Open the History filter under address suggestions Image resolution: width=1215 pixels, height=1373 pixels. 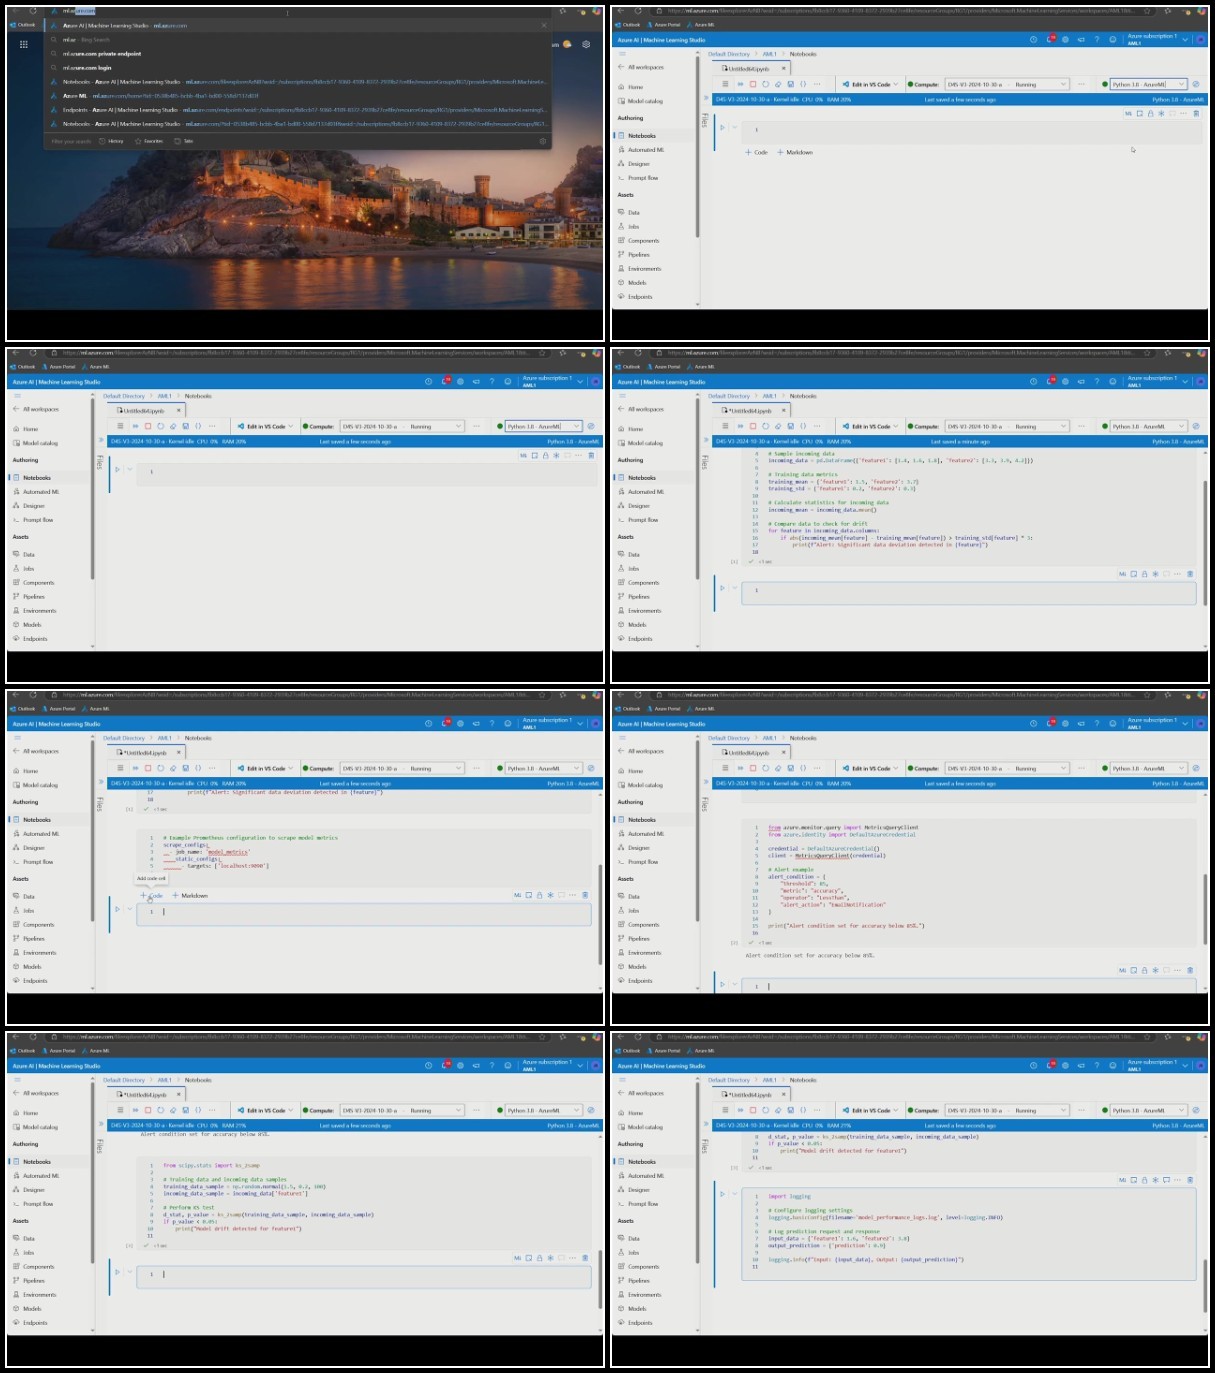[x=112, y=141]
